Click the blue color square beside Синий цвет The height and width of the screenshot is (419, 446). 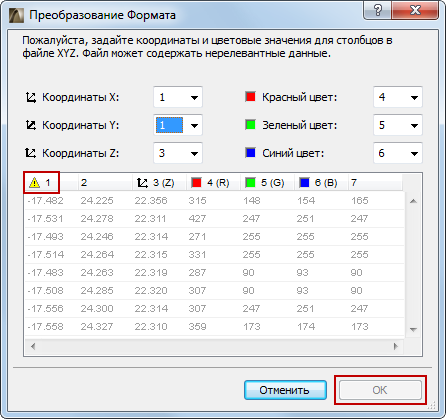(x=250, y=153)
